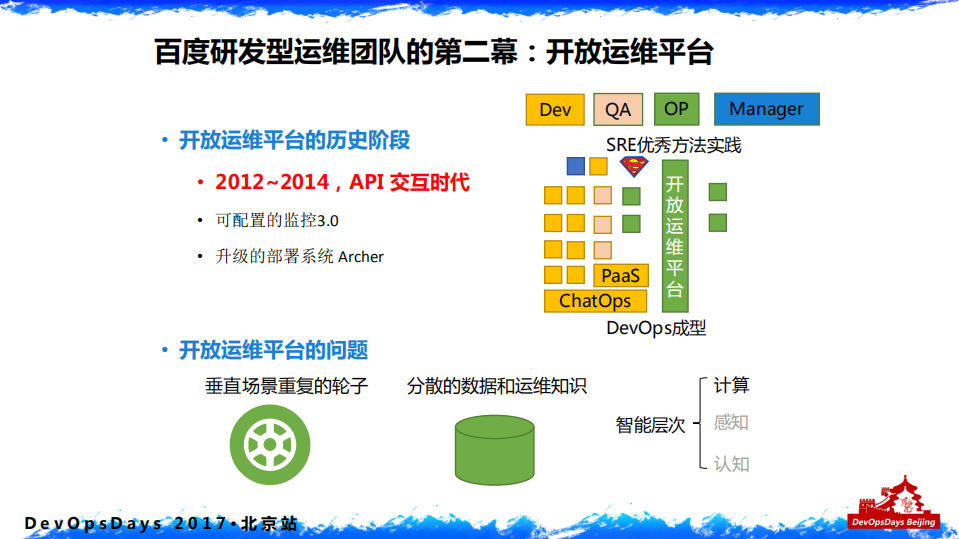Click the bullet 升级的部署系统 Archer
The image size is (959, 539).
click(300, 256)
